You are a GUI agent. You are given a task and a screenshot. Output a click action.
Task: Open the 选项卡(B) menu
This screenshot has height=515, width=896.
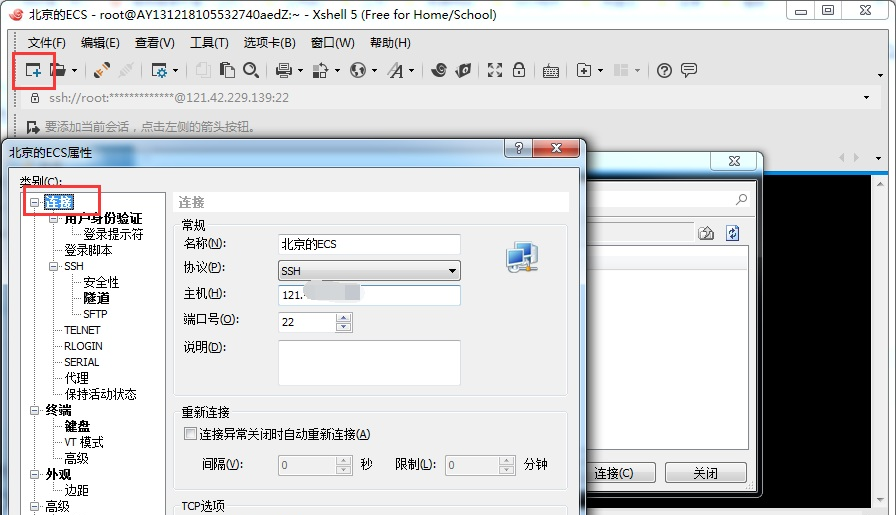(269, 43)
